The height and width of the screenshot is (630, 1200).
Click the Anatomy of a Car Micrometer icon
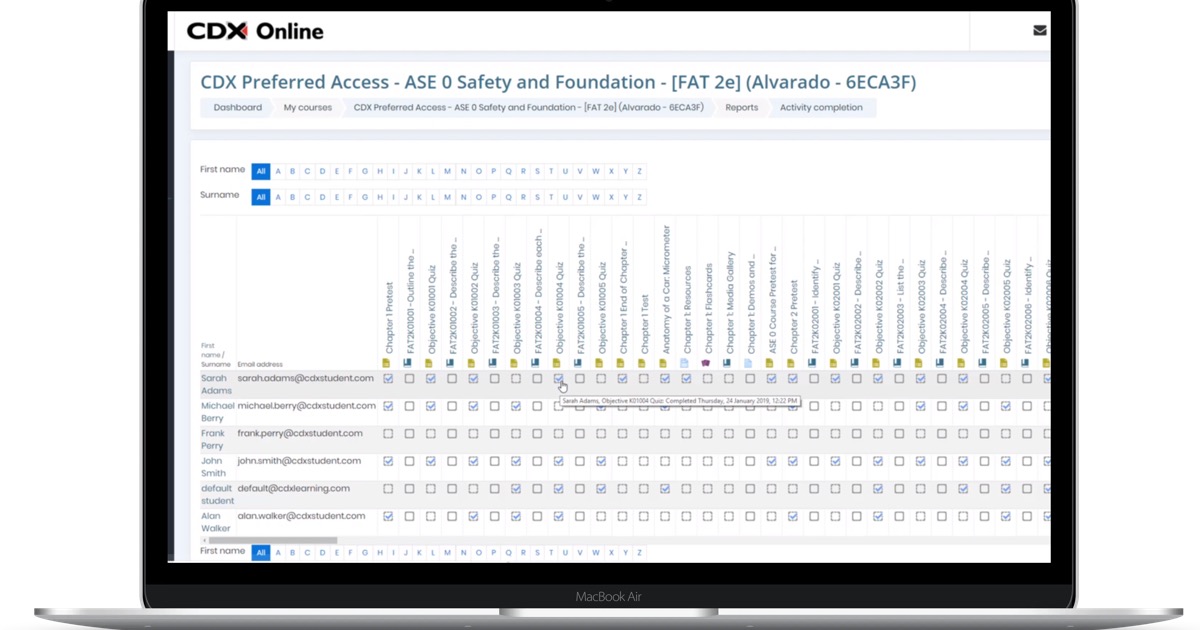tap(664, 363)
